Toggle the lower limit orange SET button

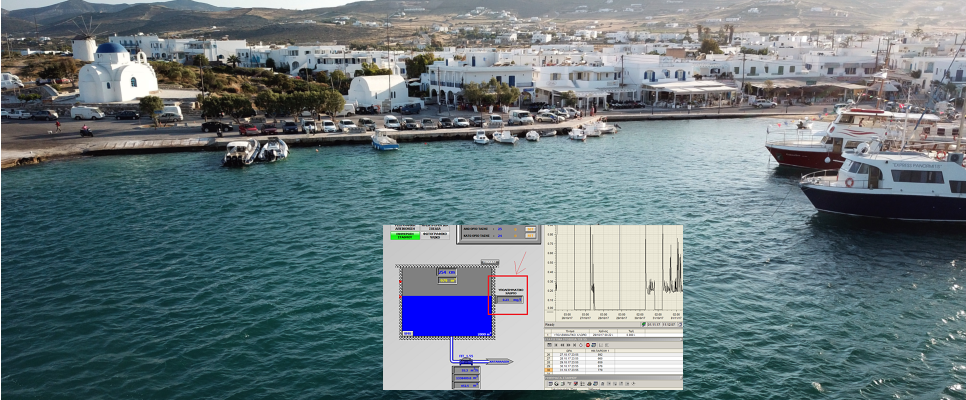(x=530, y=236)
